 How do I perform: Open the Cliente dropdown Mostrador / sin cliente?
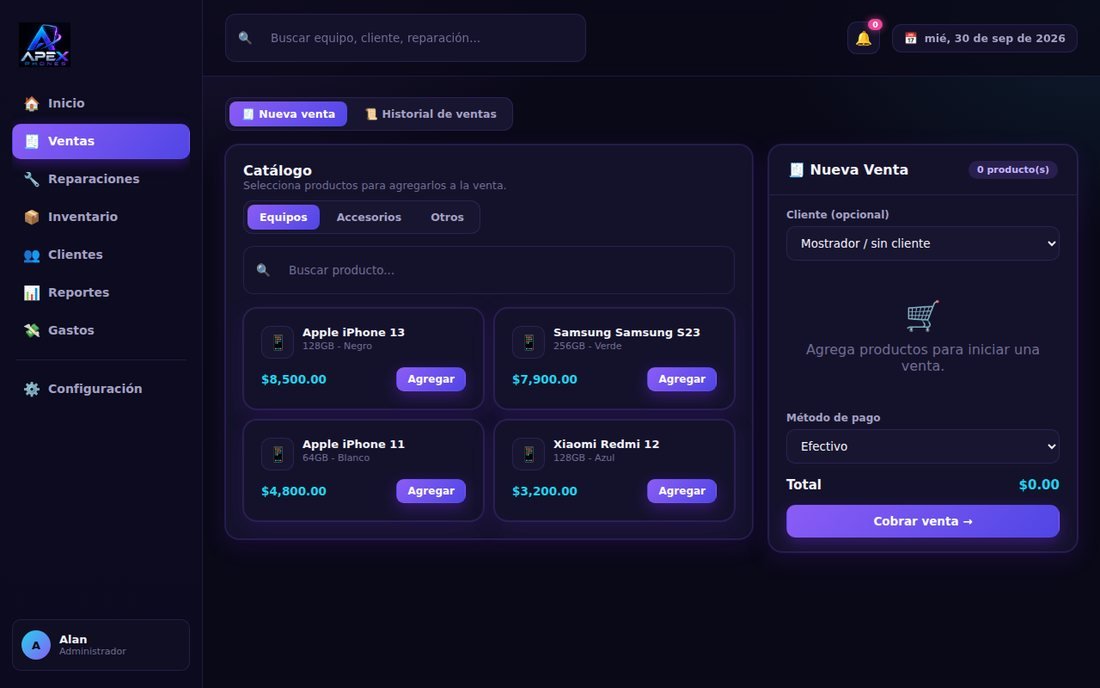[x=923, y=243]
